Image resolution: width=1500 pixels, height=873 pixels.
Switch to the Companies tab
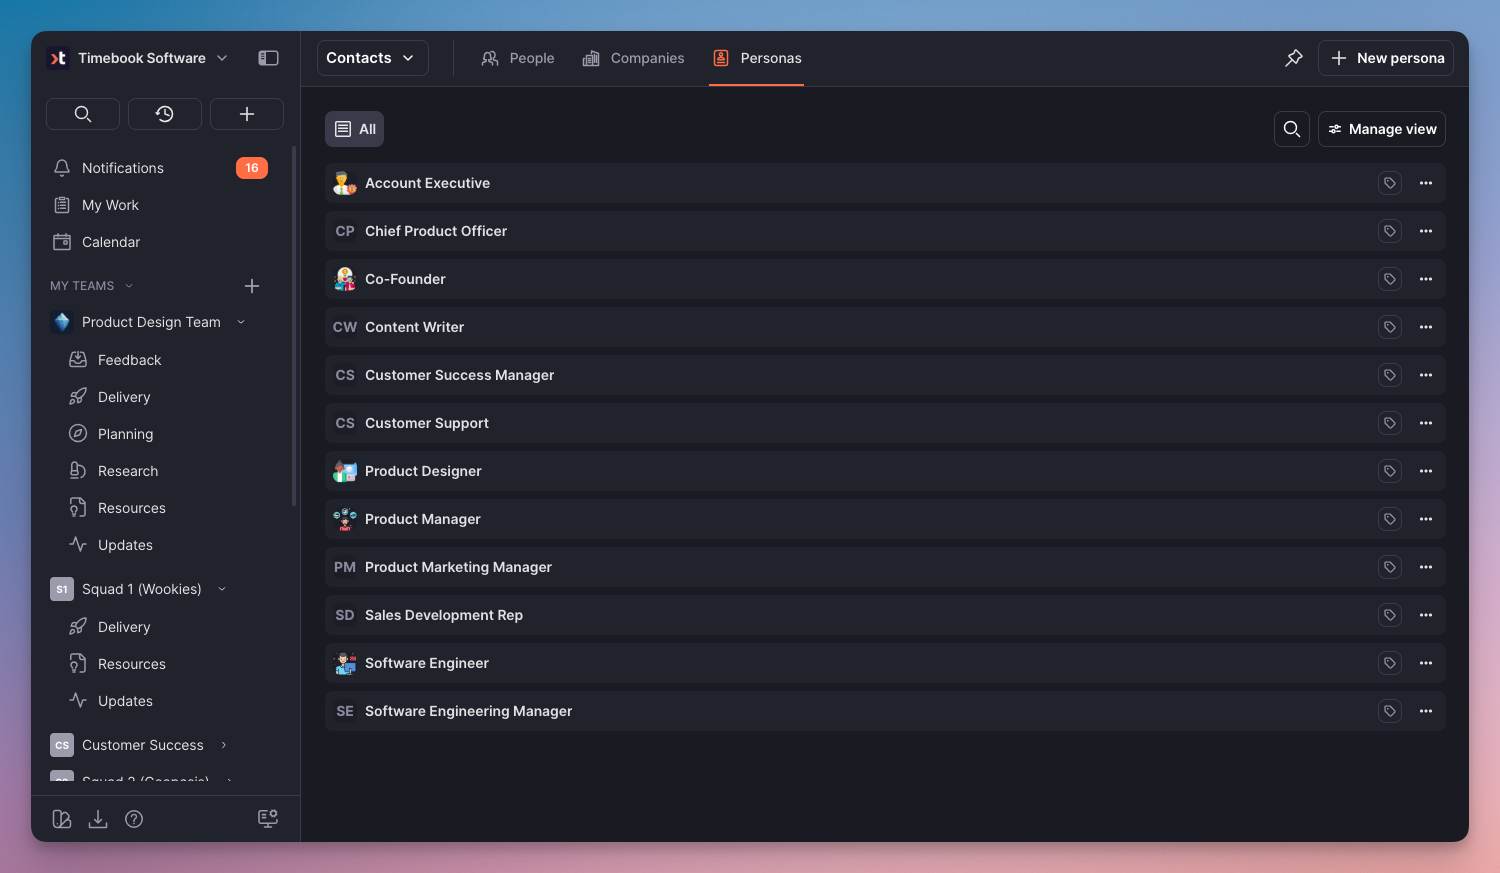click(x=634, y=58)
